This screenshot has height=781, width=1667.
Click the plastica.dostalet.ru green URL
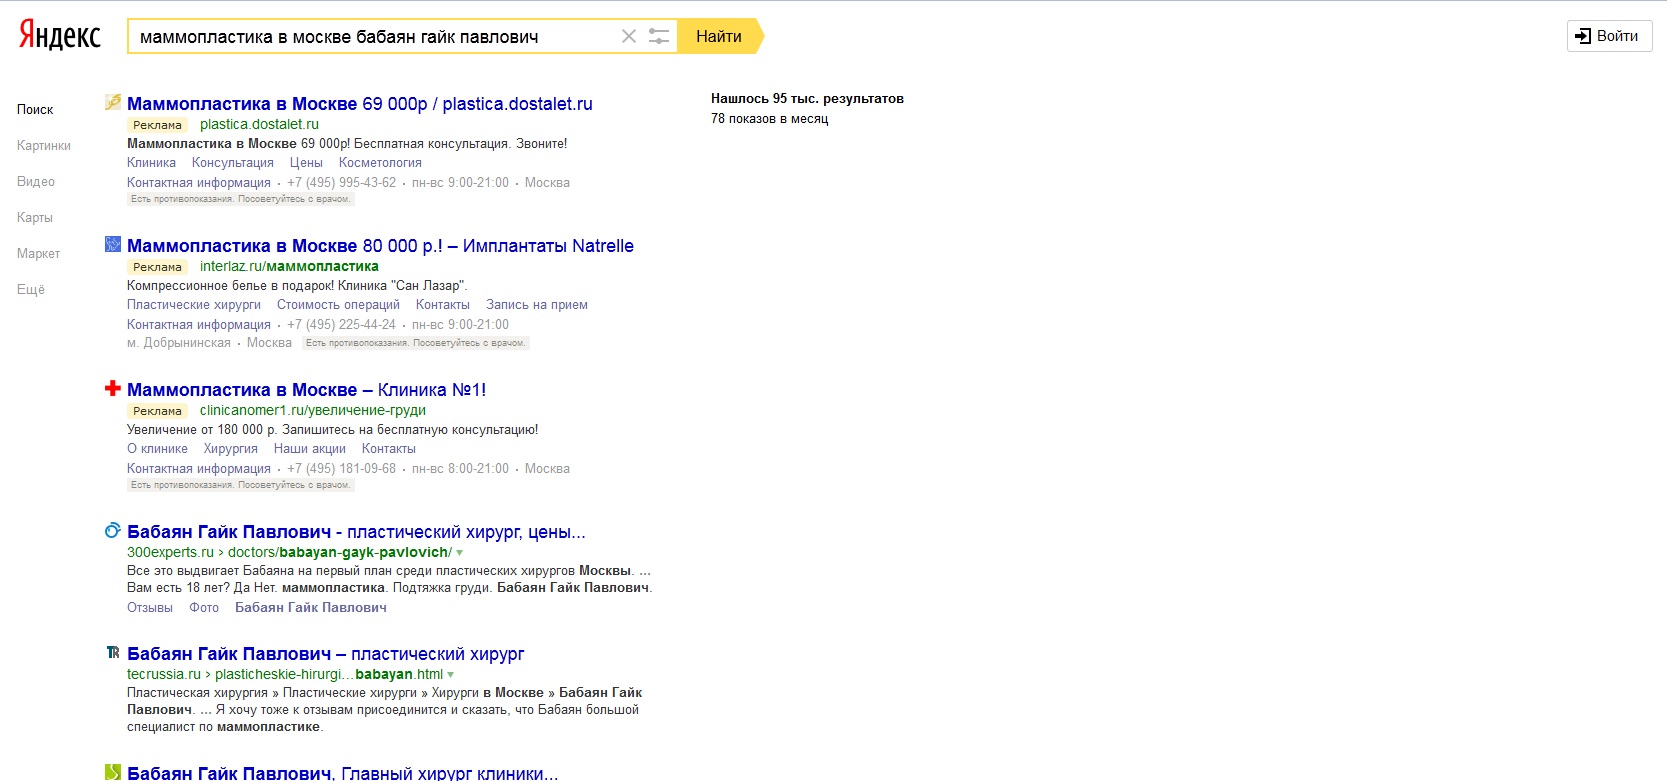click(x=259, y=125)
